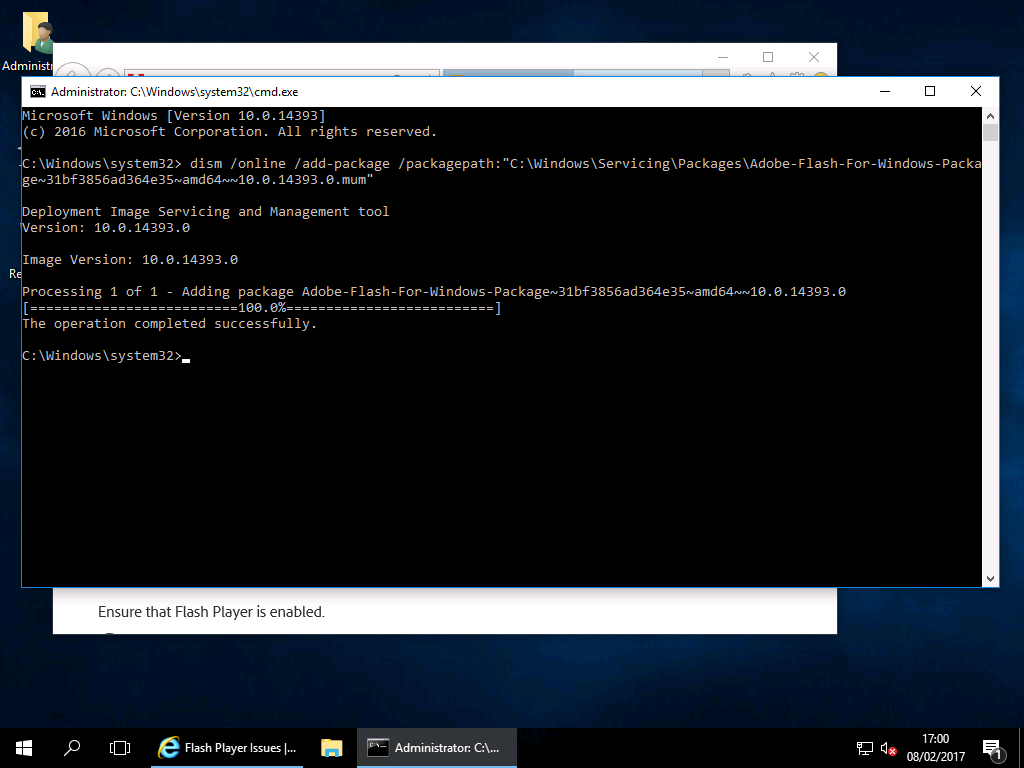The width and height of the screenshot is (1024, 768).
Task: Click "The operation completed successfully." message
Action: click(169, 324)
